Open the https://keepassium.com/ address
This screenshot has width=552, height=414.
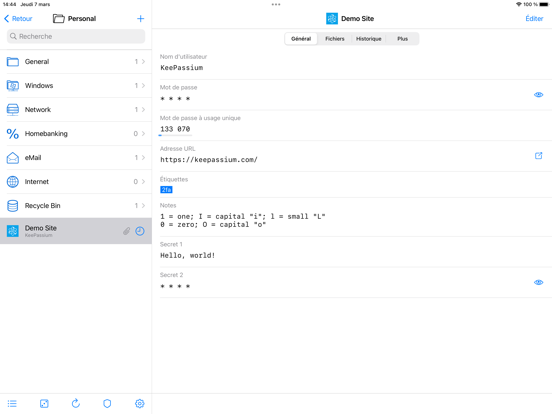(209, 160)
